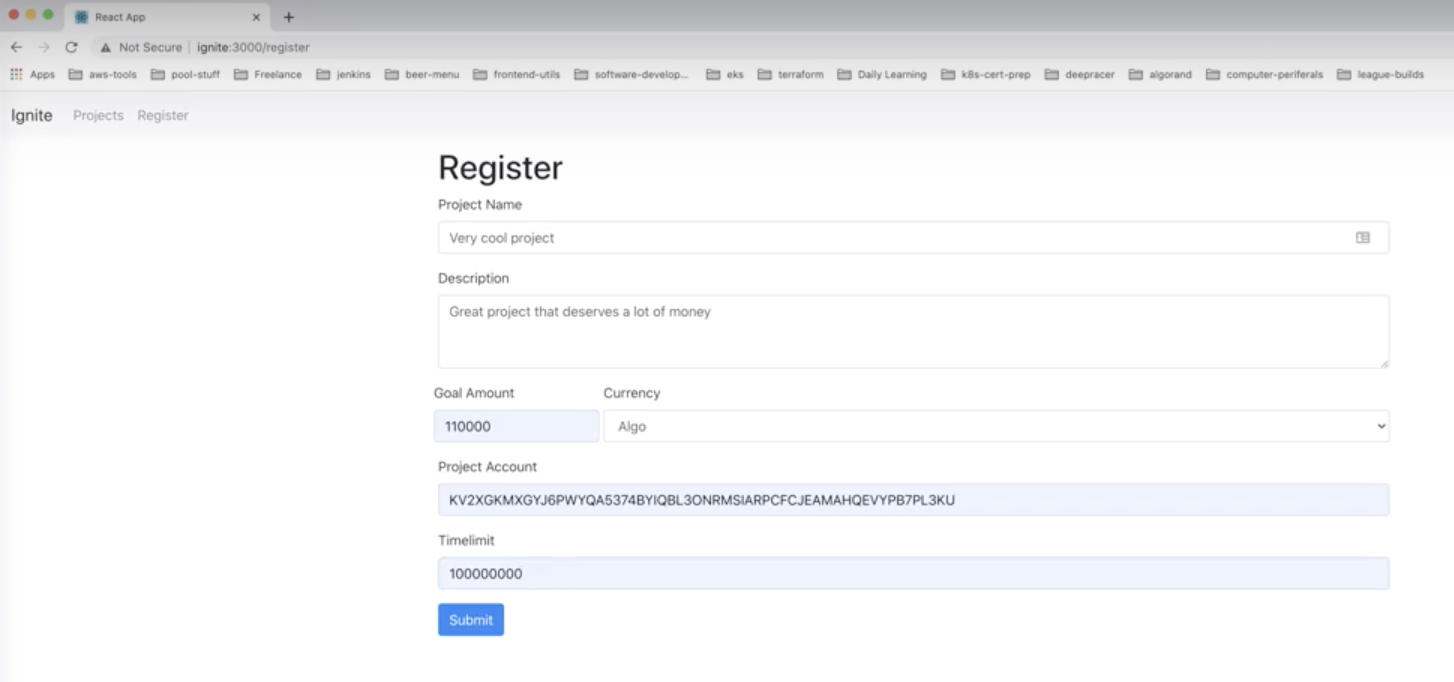
Task: Click the back navigation arrow
Action: point(16,46)
